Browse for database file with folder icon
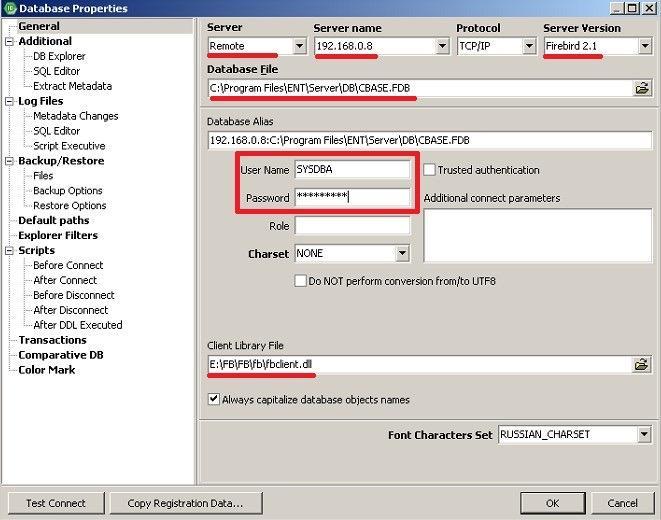The image size is (661, 520). coord(642,88)
